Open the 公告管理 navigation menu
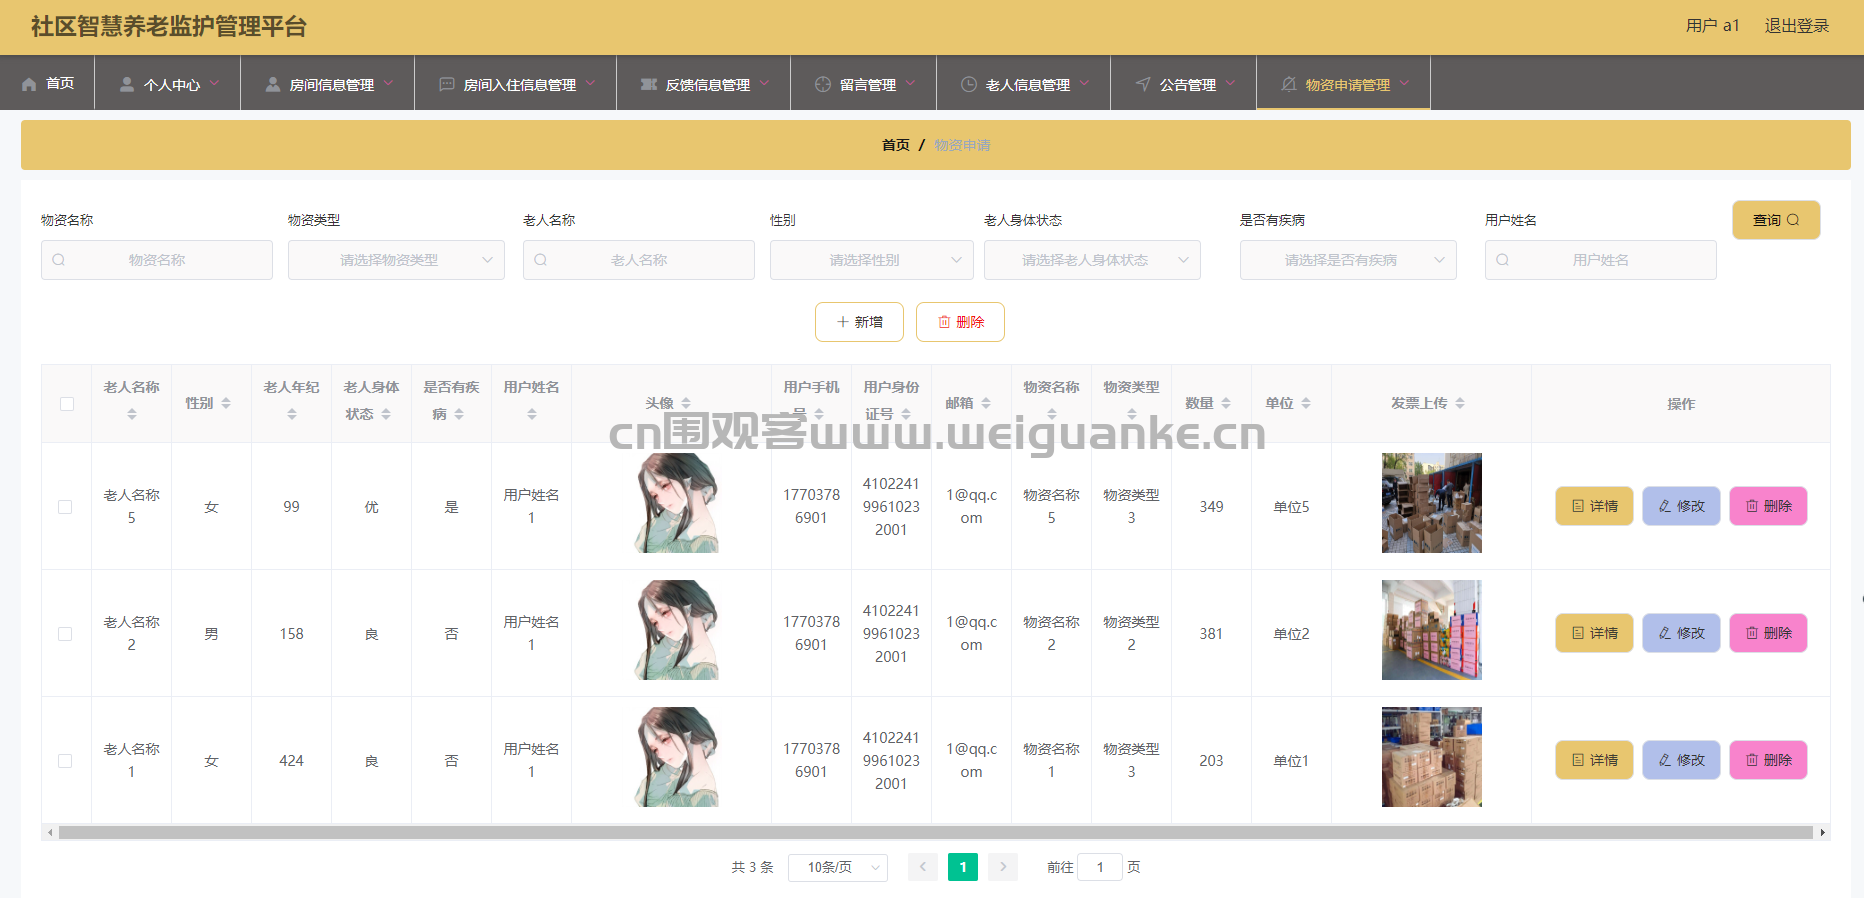Viewport: 1864px width, 898px height. coord(1186,84)
